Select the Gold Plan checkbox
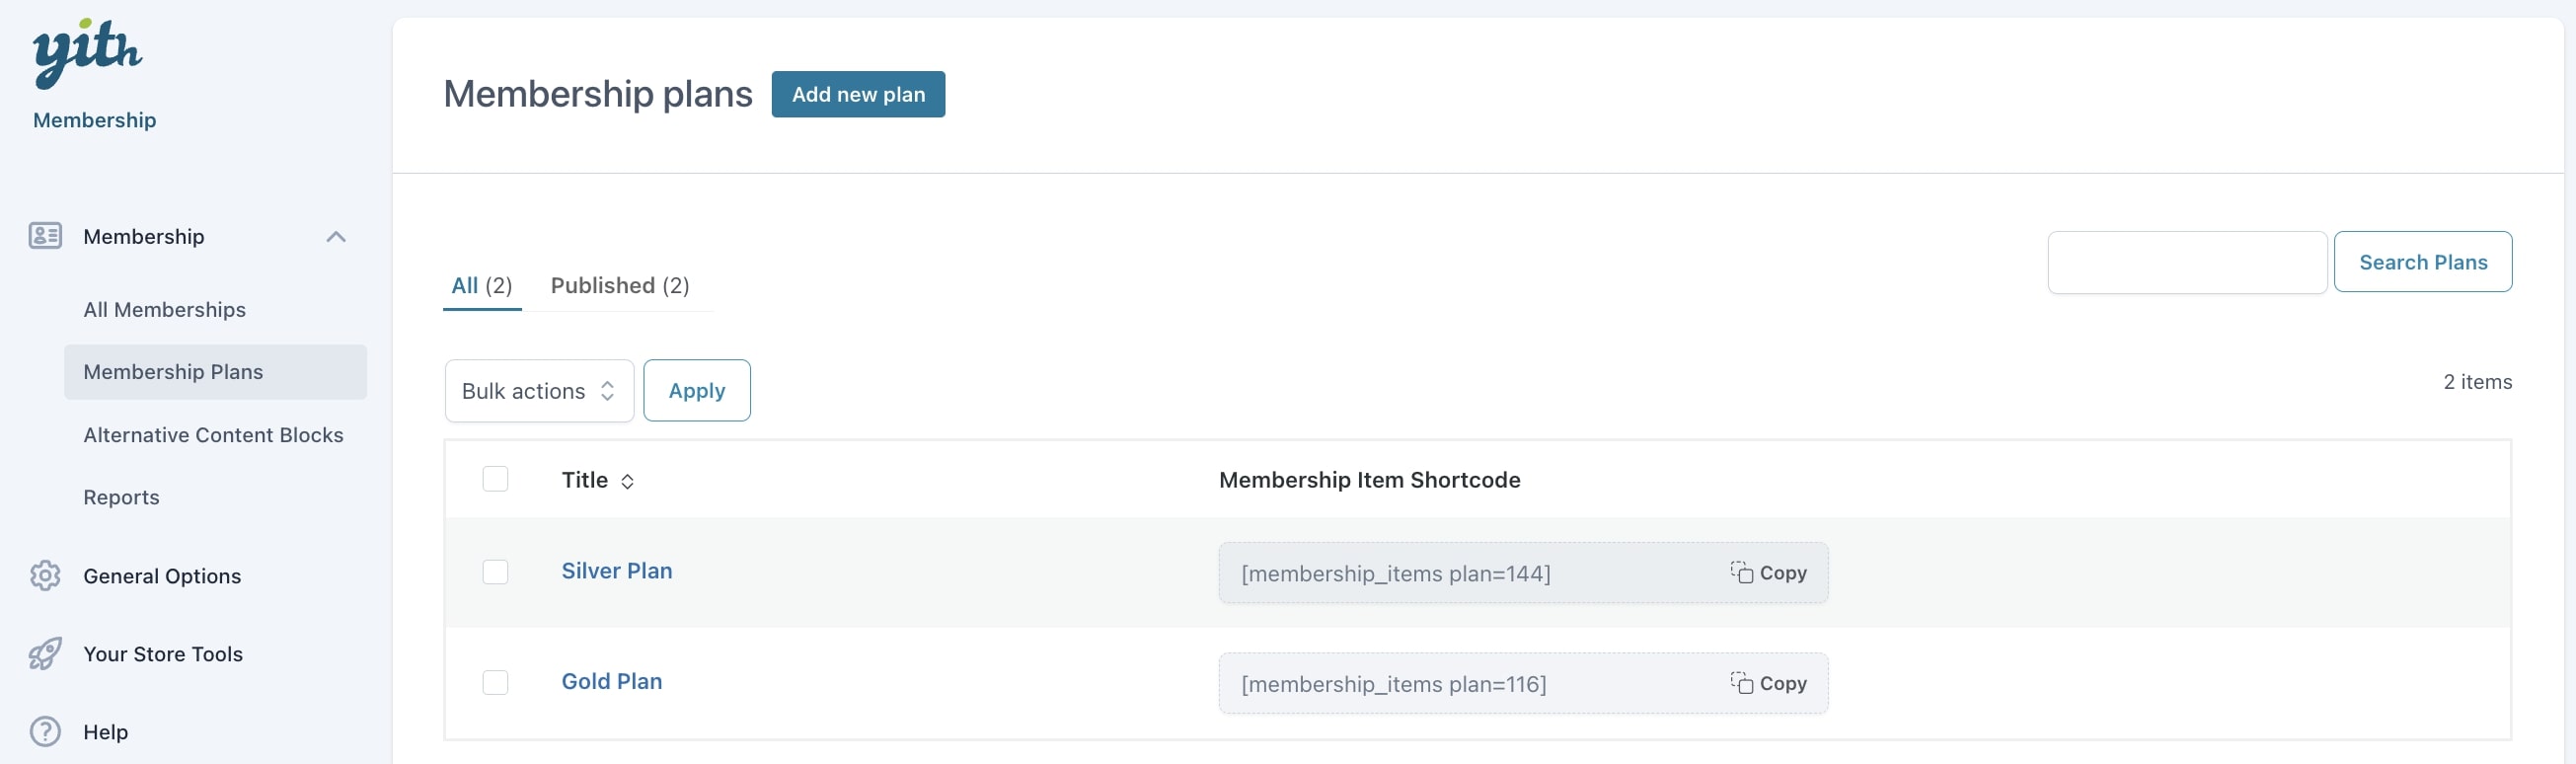The height and width of the screenshot is (764, 2576). 495,682
